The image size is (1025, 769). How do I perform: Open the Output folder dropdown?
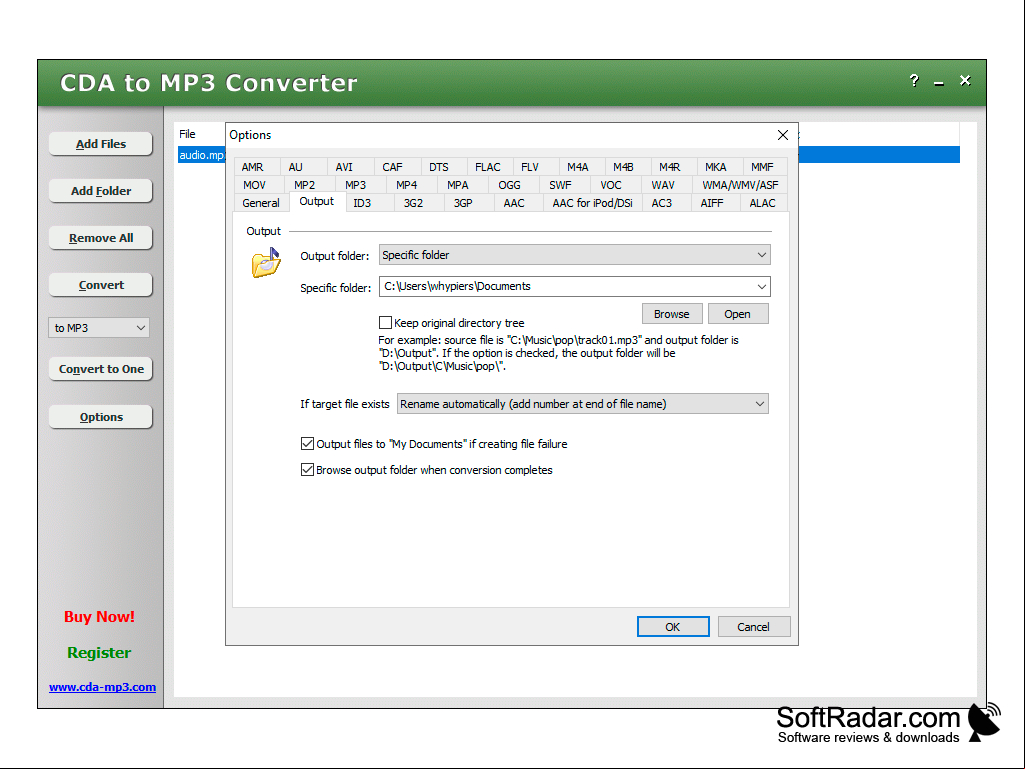(x=575, y=255)
